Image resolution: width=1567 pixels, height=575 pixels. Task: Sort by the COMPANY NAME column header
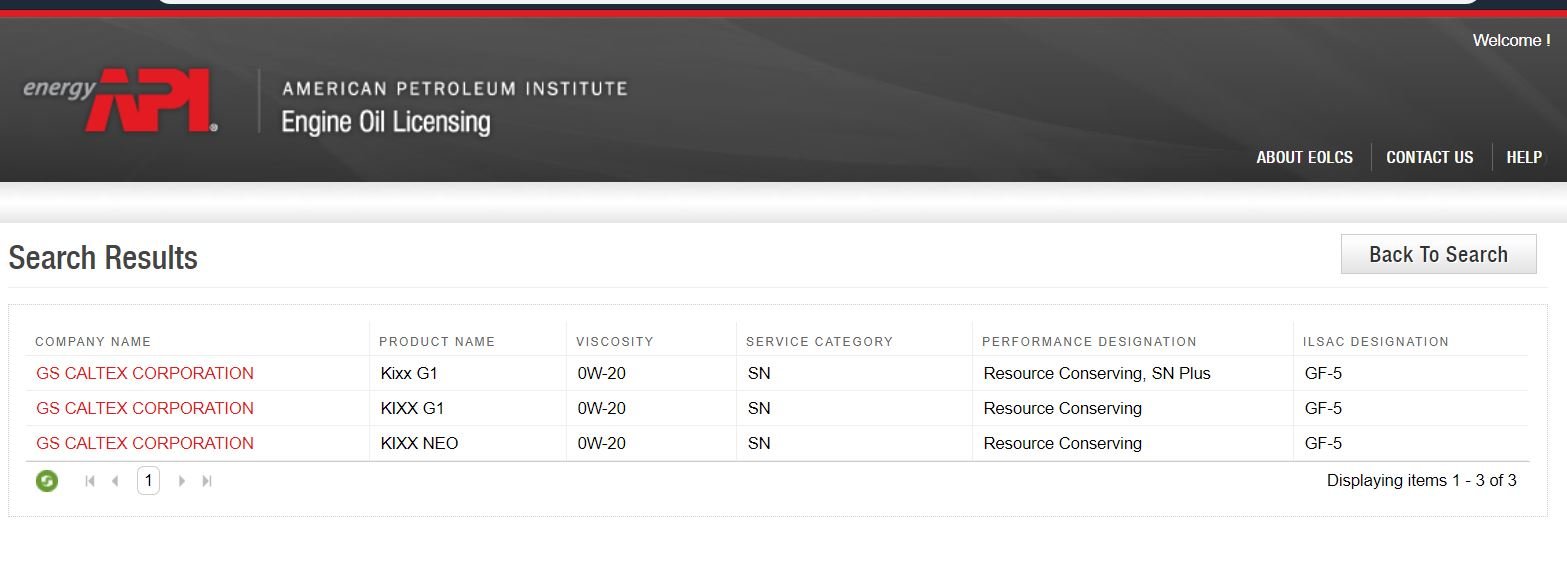coord(93,341)
